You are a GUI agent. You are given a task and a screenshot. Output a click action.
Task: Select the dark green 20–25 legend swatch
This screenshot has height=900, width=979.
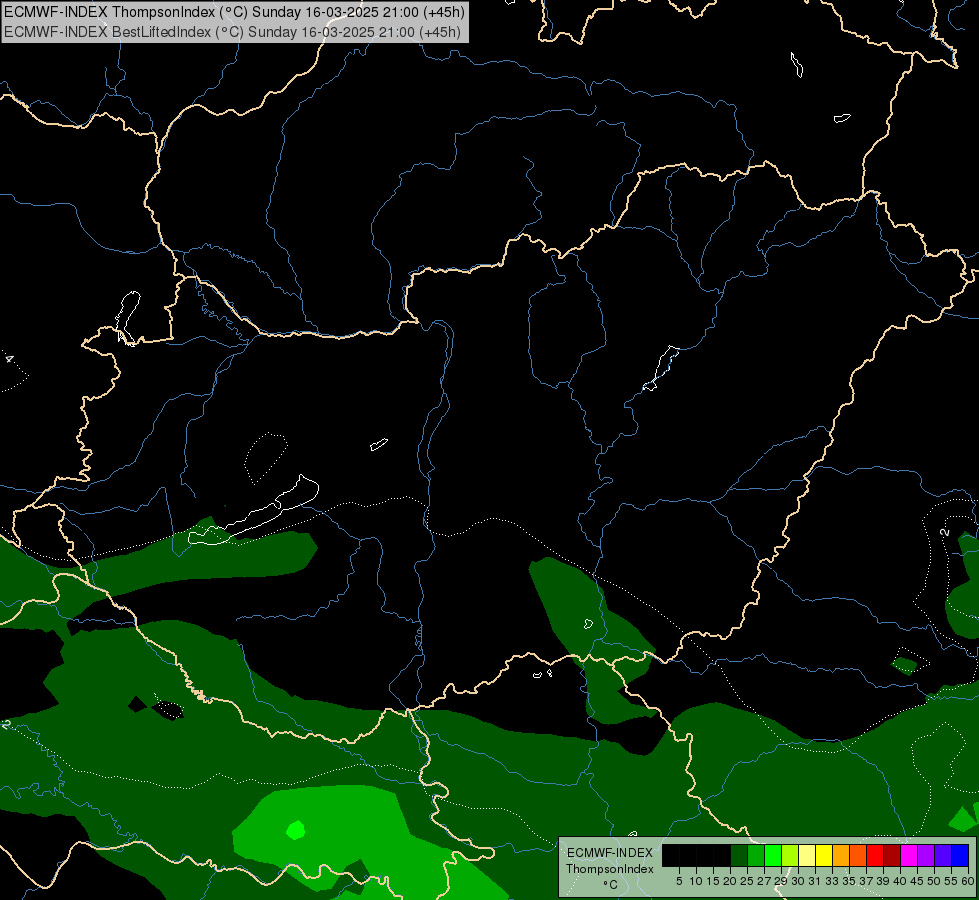tap(739, 856)
